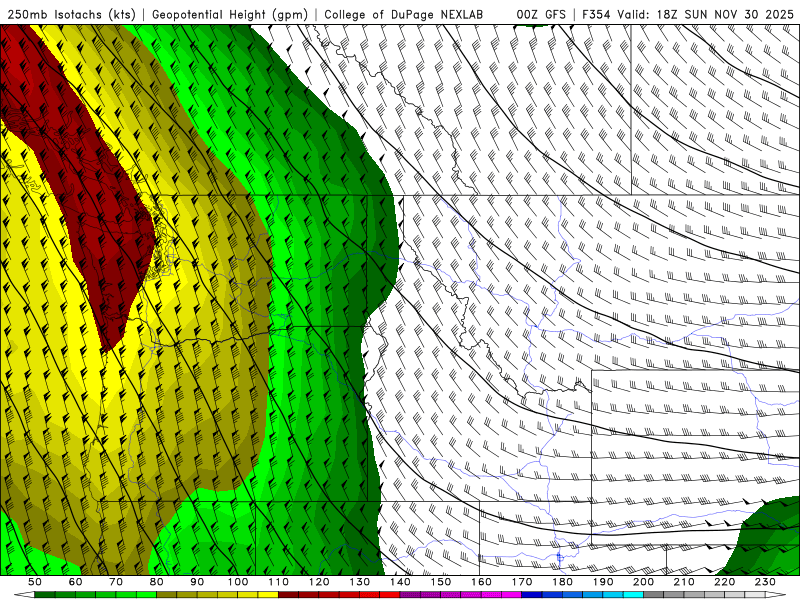Viewport: 800px width, 600px height.
Task: Click the '110' color bar label
Action: [x=279, y=582]
